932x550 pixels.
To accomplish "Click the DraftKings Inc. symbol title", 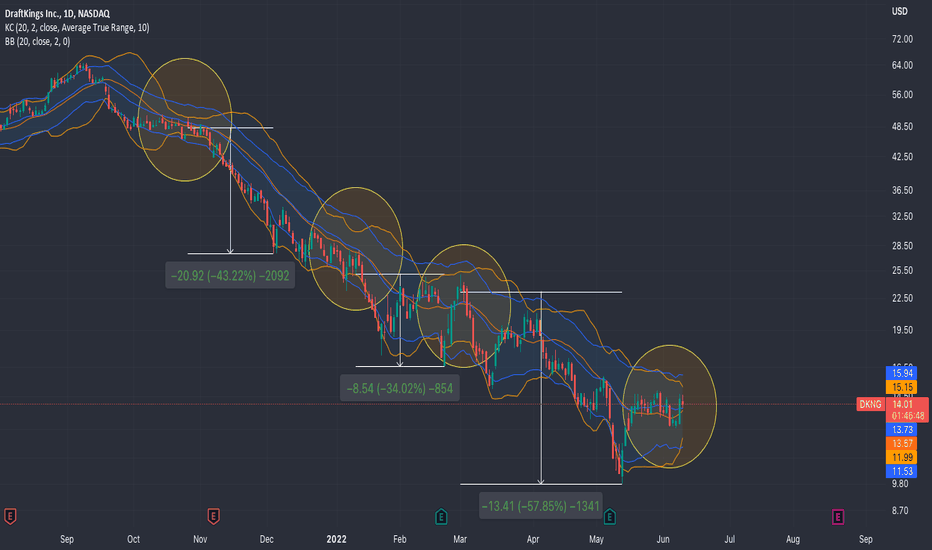I will pos(57,13).
